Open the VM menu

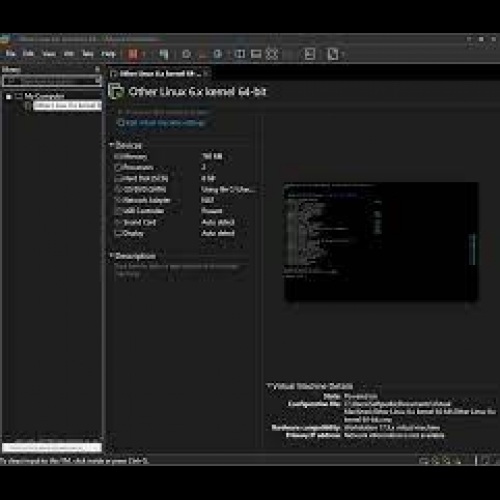pos(69,54)
